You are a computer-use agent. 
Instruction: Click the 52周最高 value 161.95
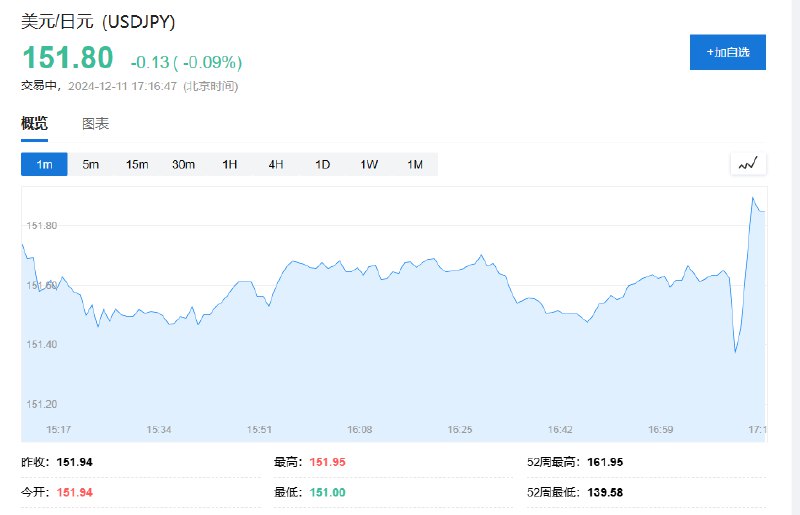605,462
